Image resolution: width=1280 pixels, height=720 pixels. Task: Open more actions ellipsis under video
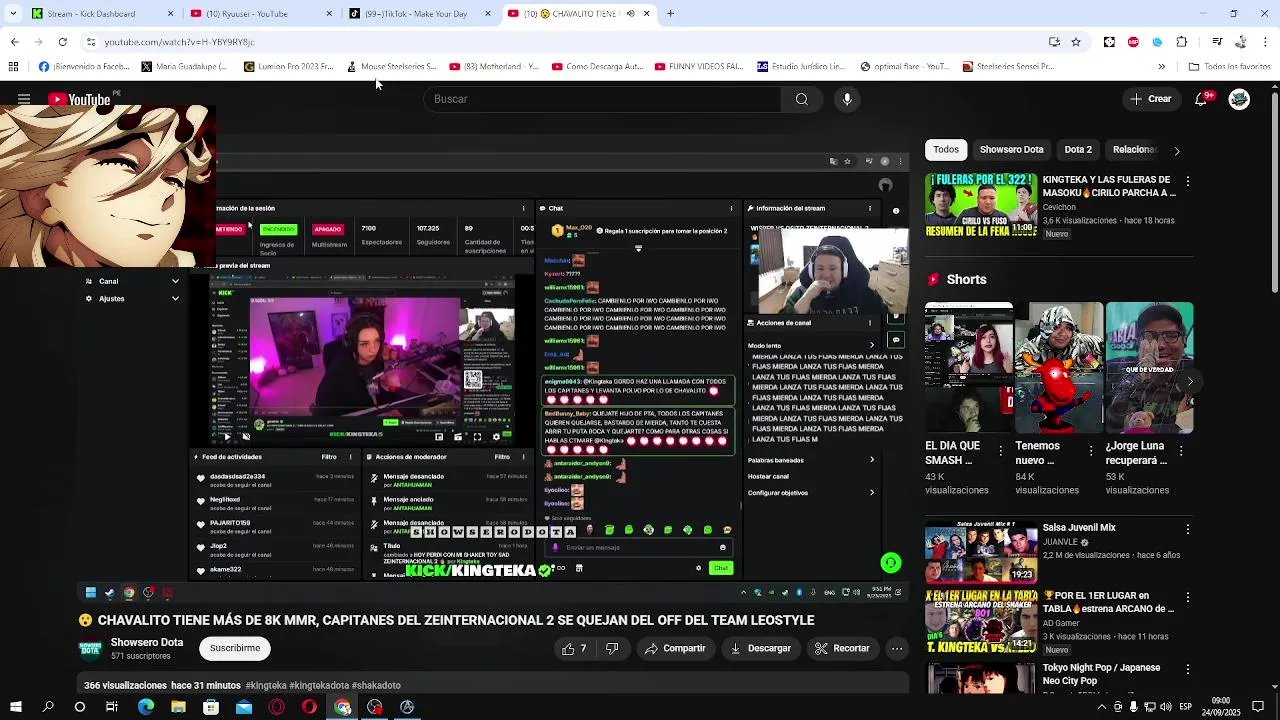coord(897,648)
